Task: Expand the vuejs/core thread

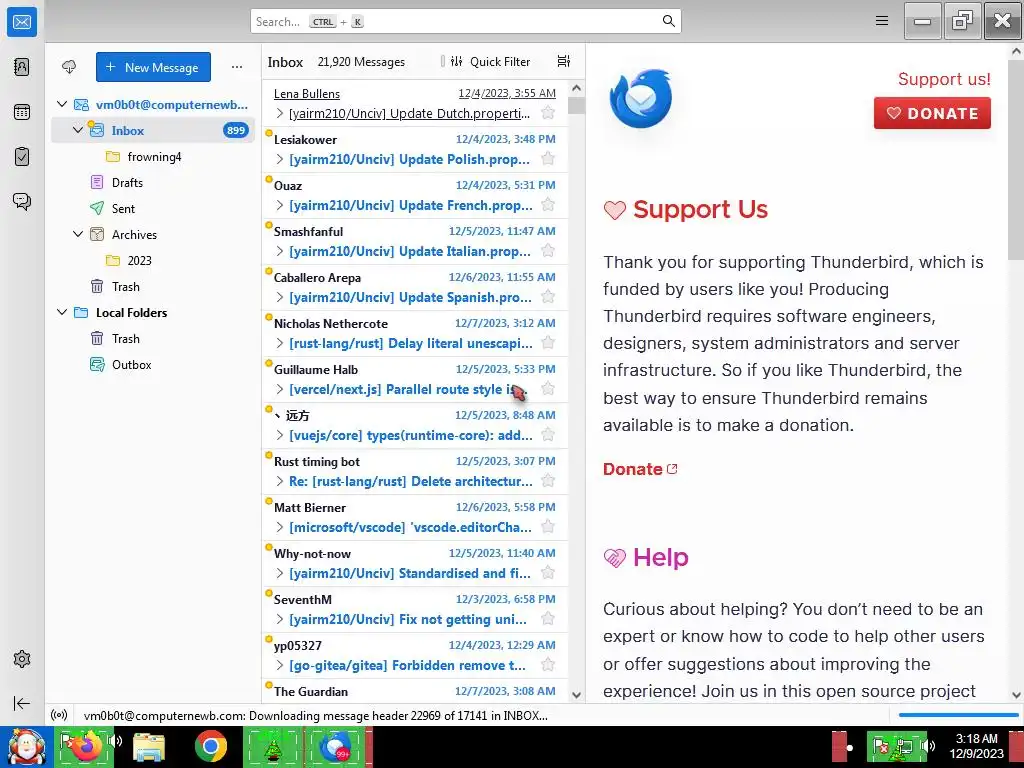Action: coord(280,436)
